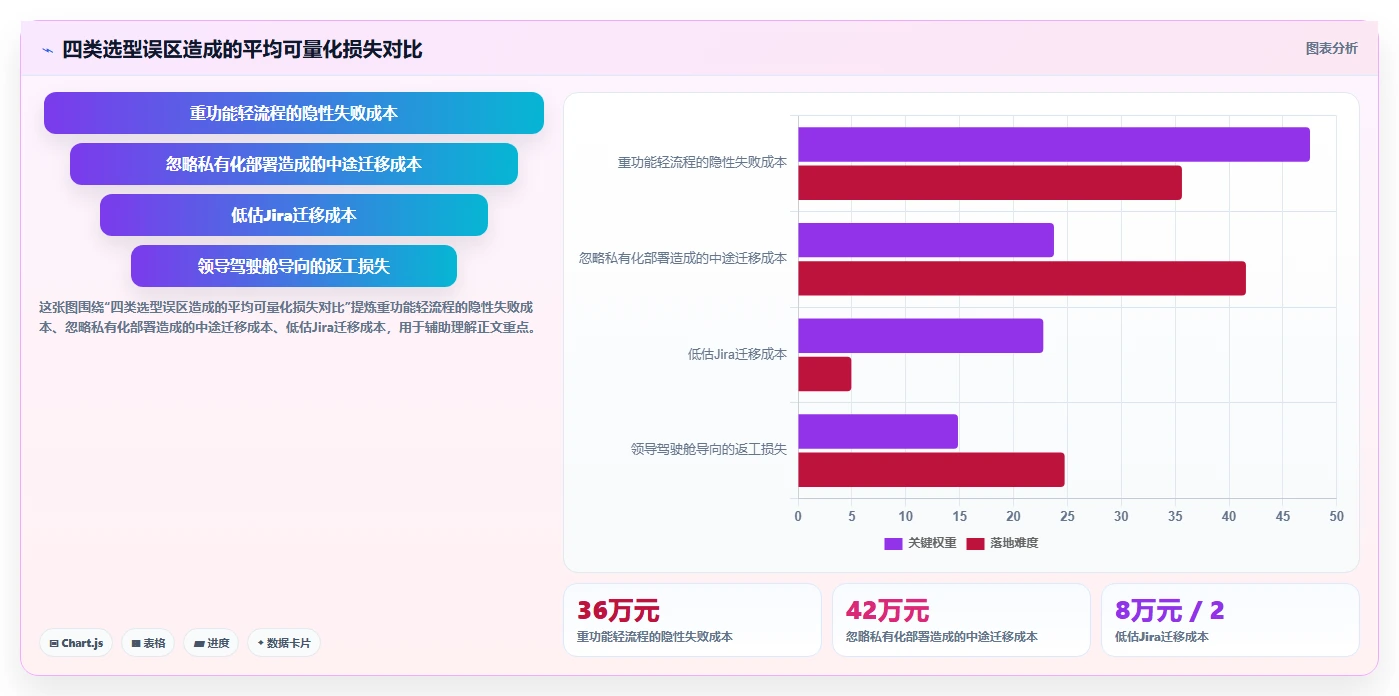Image resolution: width=1399 pixels, height=696 pixels.
Task: Click the caption under the 42万元 card
Action: [942, 637]
